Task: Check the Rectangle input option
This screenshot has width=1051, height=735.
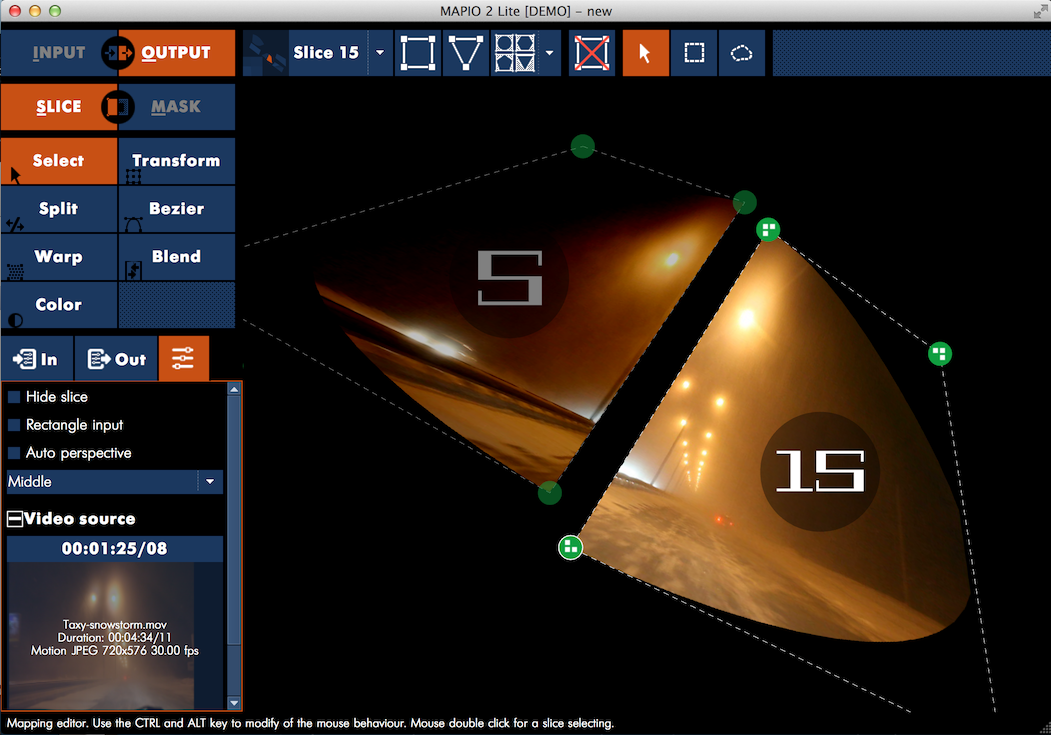Action: tap(12, 425)
